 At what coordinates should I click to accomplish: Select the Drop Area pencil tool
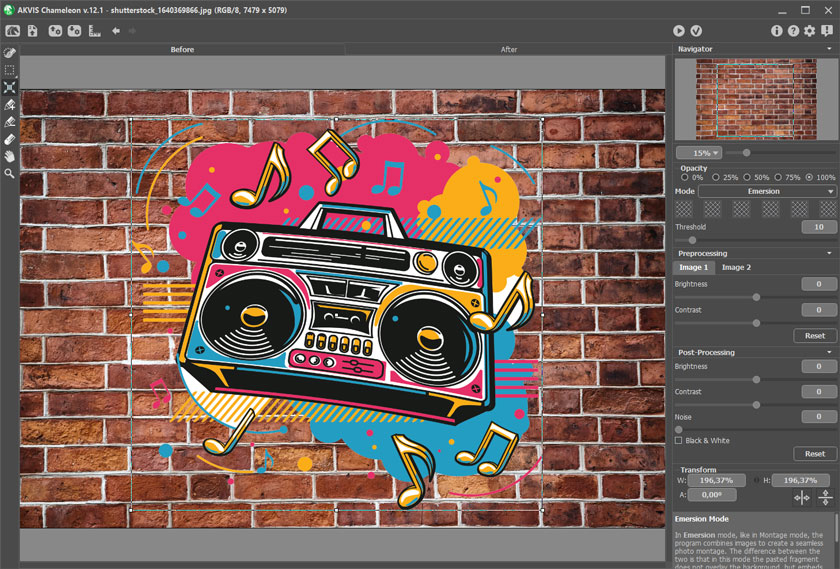(x=10, y=122)
